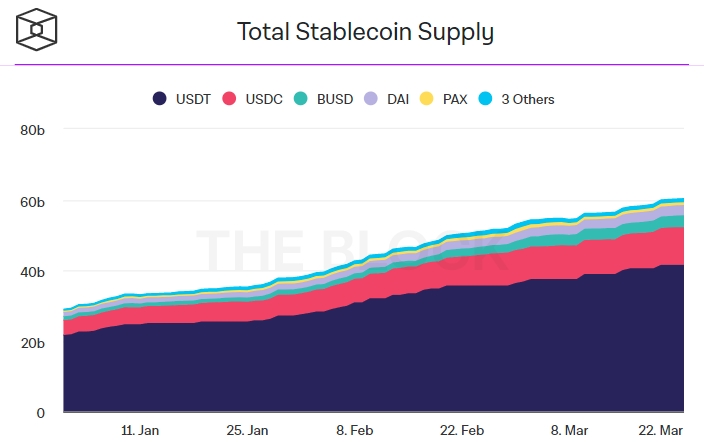Click the 8. Feb x-axis label

click(x=355, y=430)
